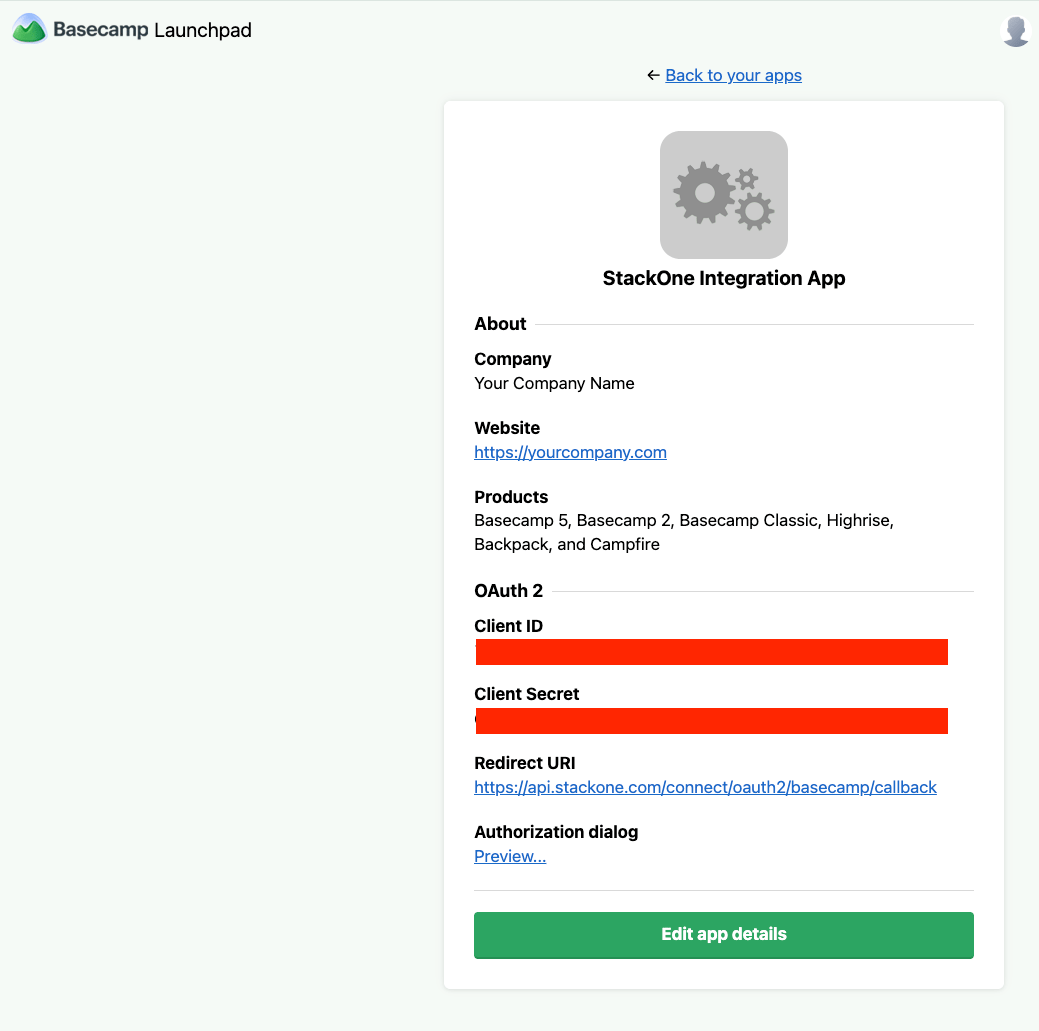The image size is (1039, 1031).
Task: Click the Your Company Name text
Action: pos(555,384)
